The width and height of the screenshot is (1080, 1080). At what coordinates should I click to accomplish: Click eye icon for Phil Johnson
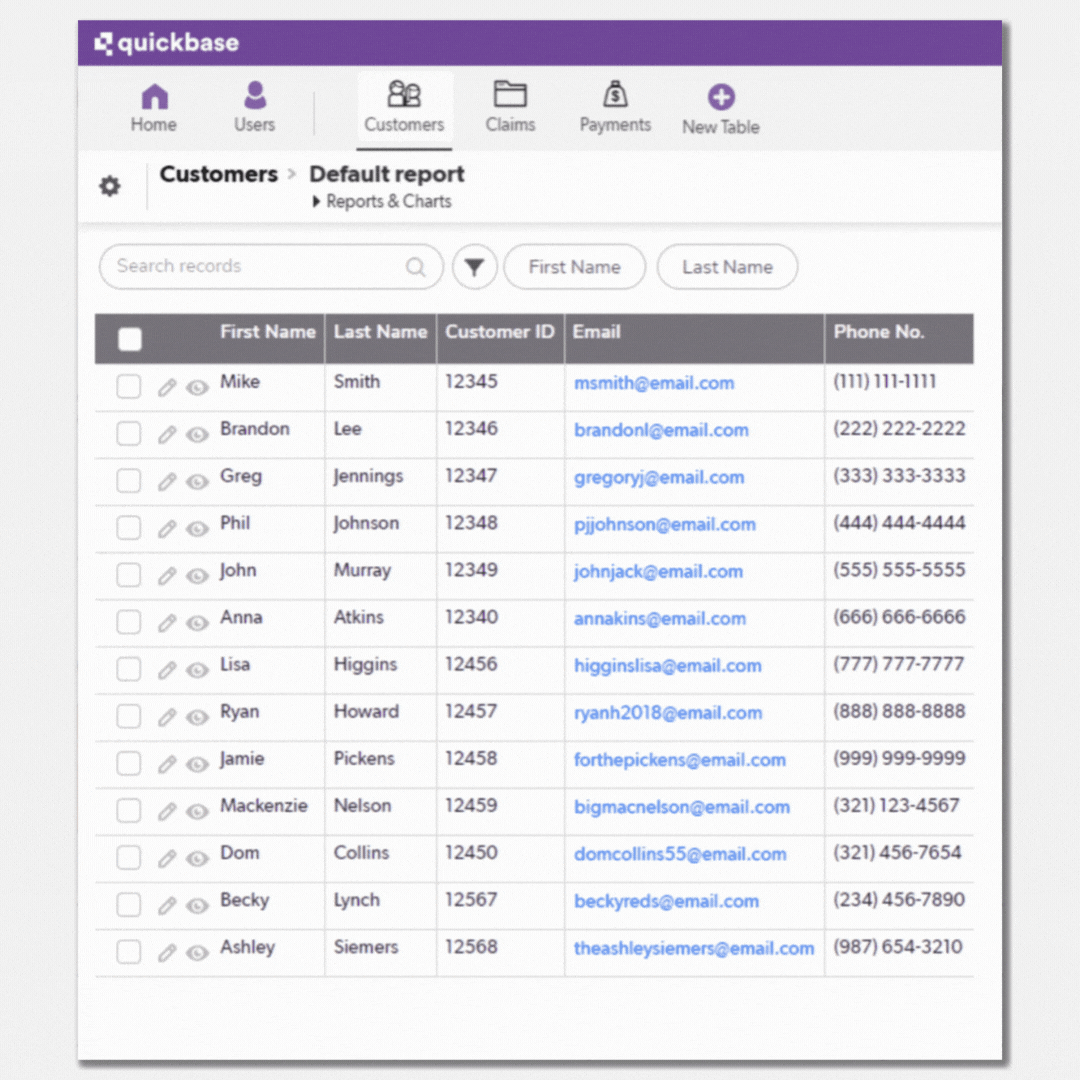198,529
